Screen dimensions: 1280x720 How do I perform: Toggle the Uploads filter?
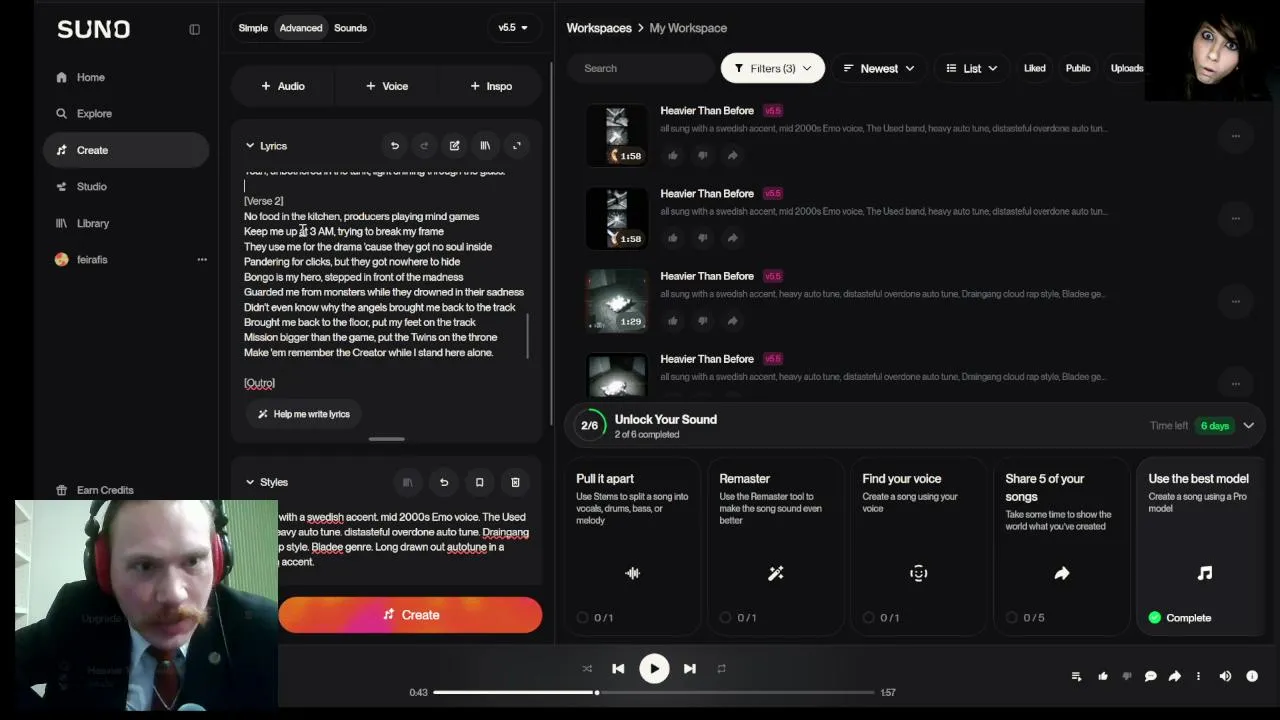click(x=1127, y=68)
